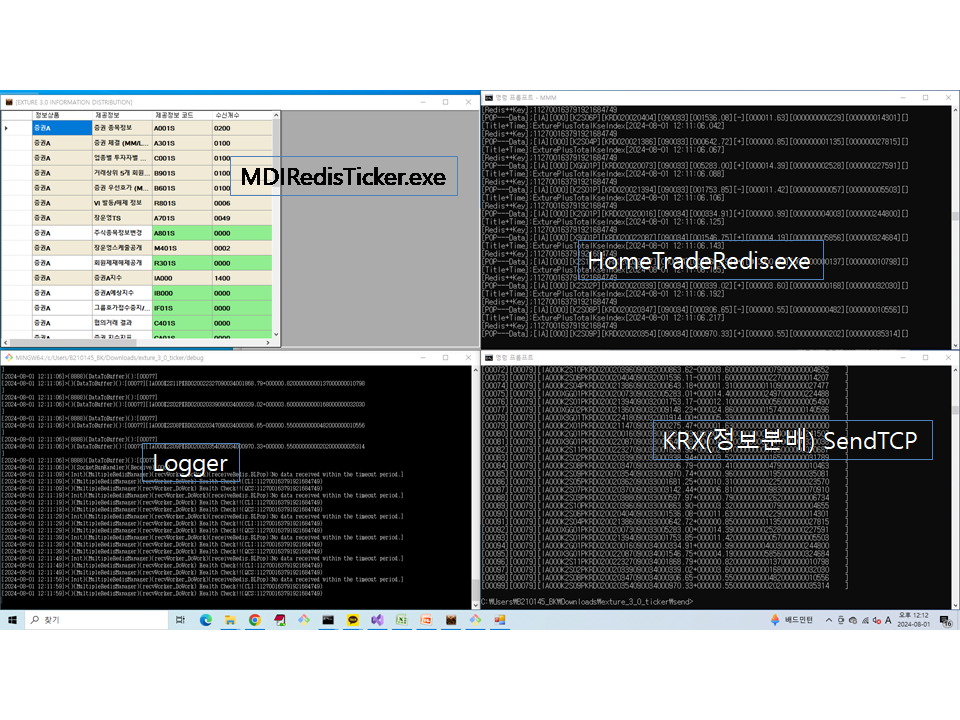Open the 배드민턴 widget in the taskbar
This screenshot has width=960, height=720.
pyautogui.click(x=792, y=620)
